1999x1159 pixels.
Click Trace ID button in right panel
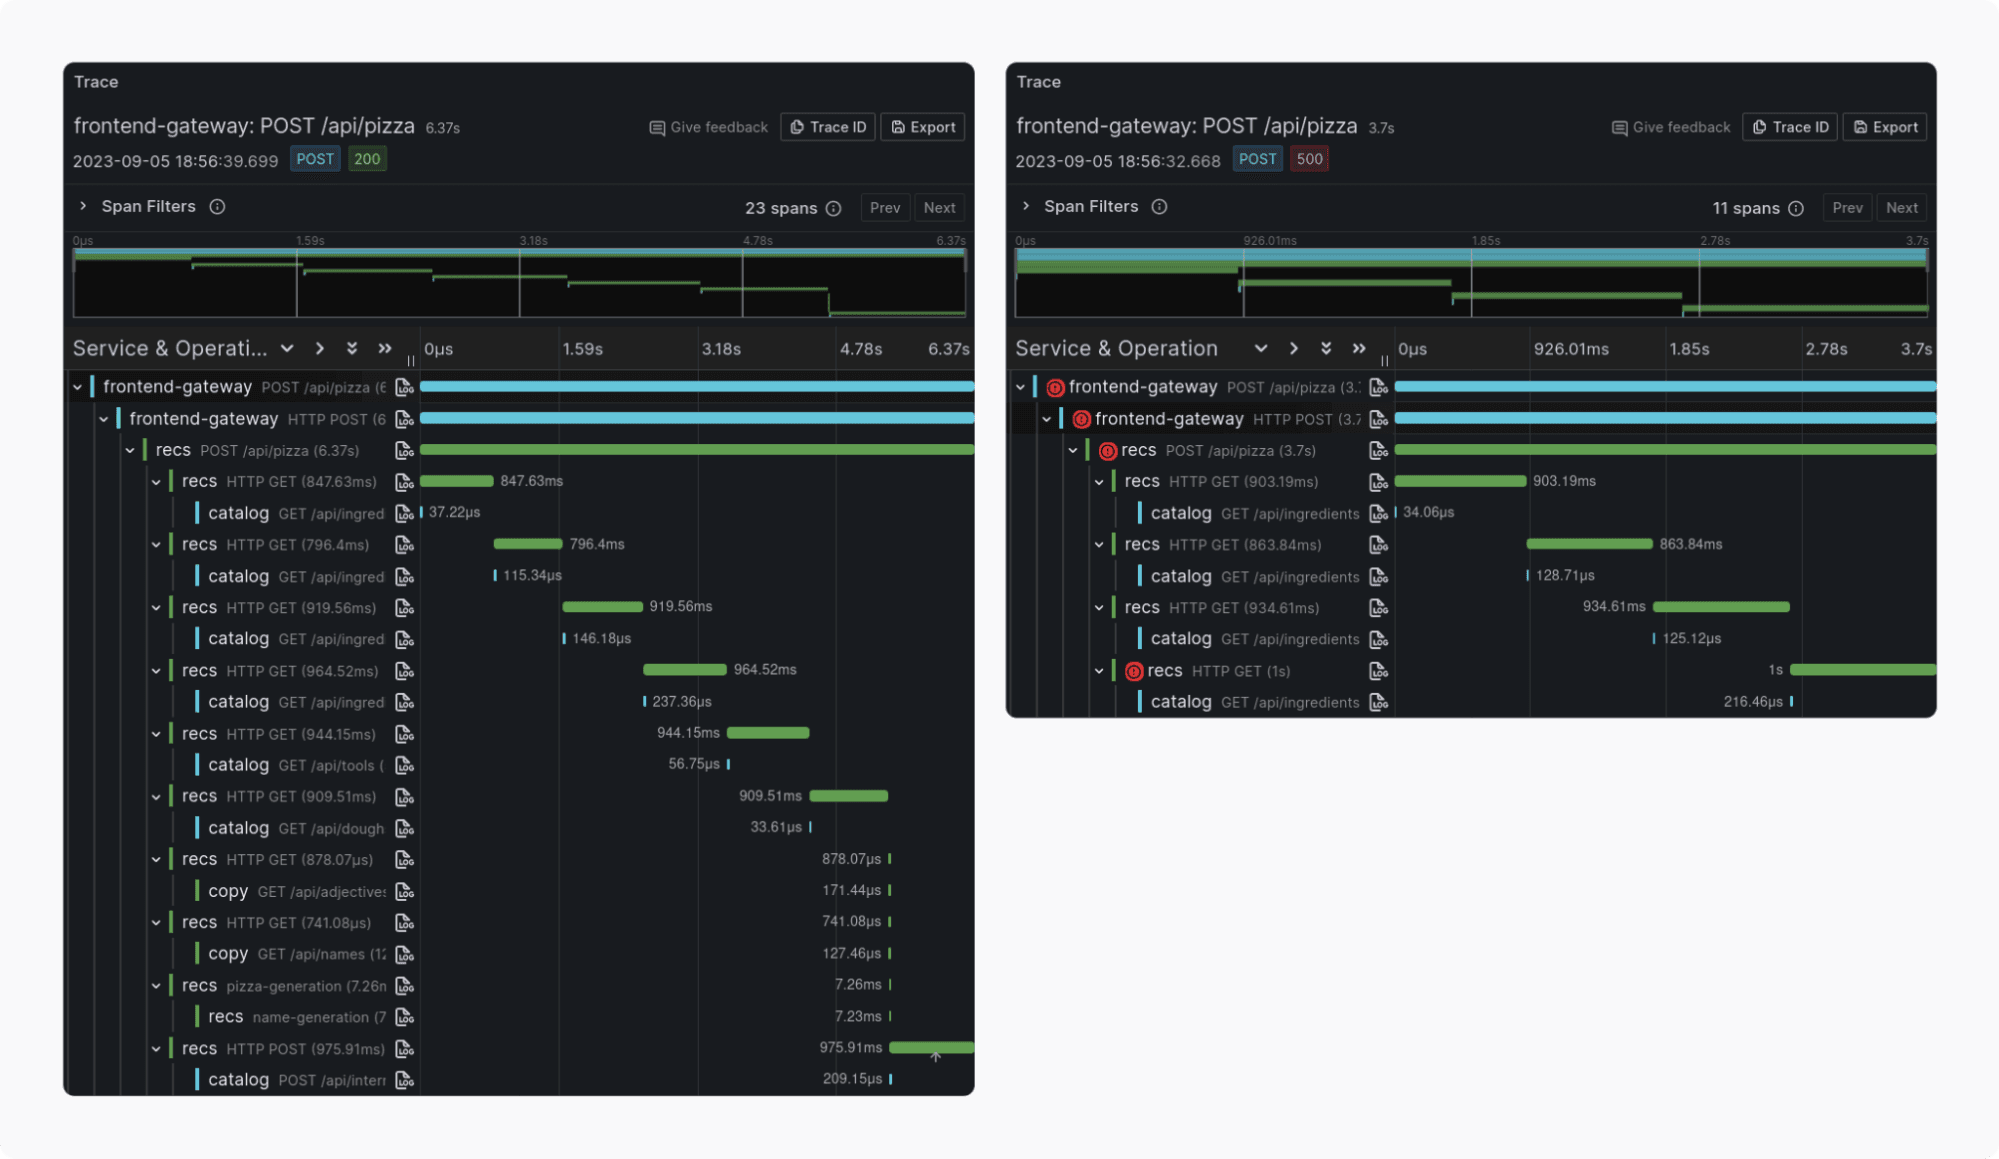click(1790, 127)
